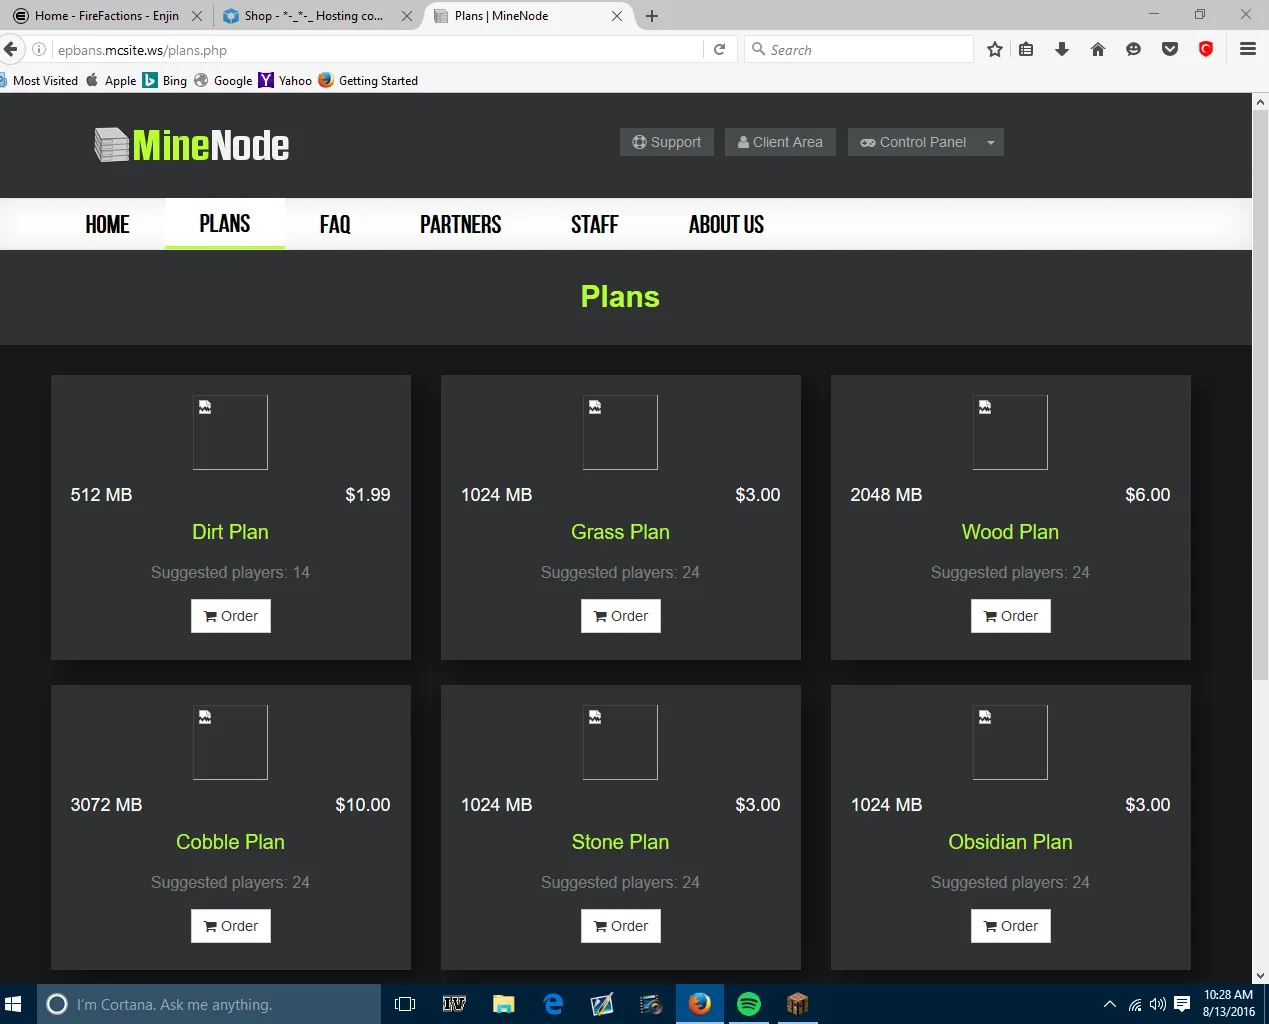This screenshot has height=1024, width=1269.
Task: Open the ABOUT US nav item
Action: tap(726, 224)
